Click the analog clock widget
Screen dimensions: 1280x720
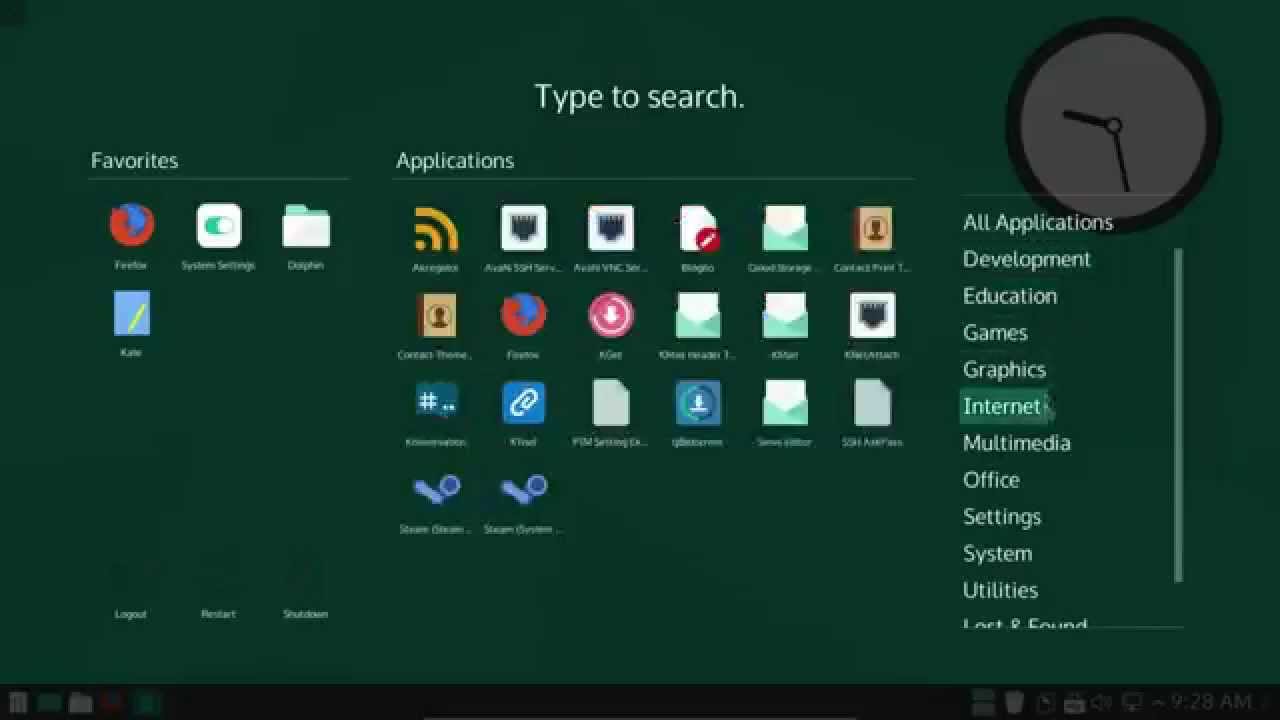tap(1113, 125)
